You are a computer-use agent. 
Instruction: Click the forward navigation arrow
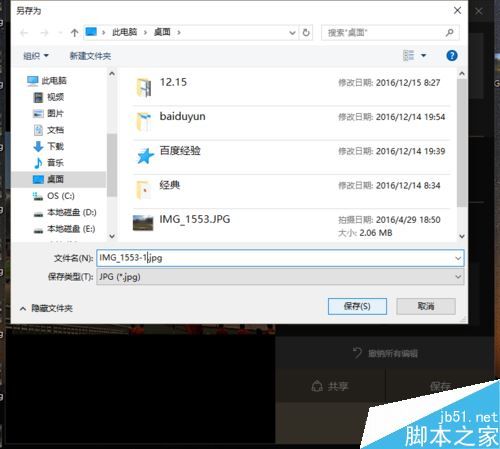(x=44, y=33)
